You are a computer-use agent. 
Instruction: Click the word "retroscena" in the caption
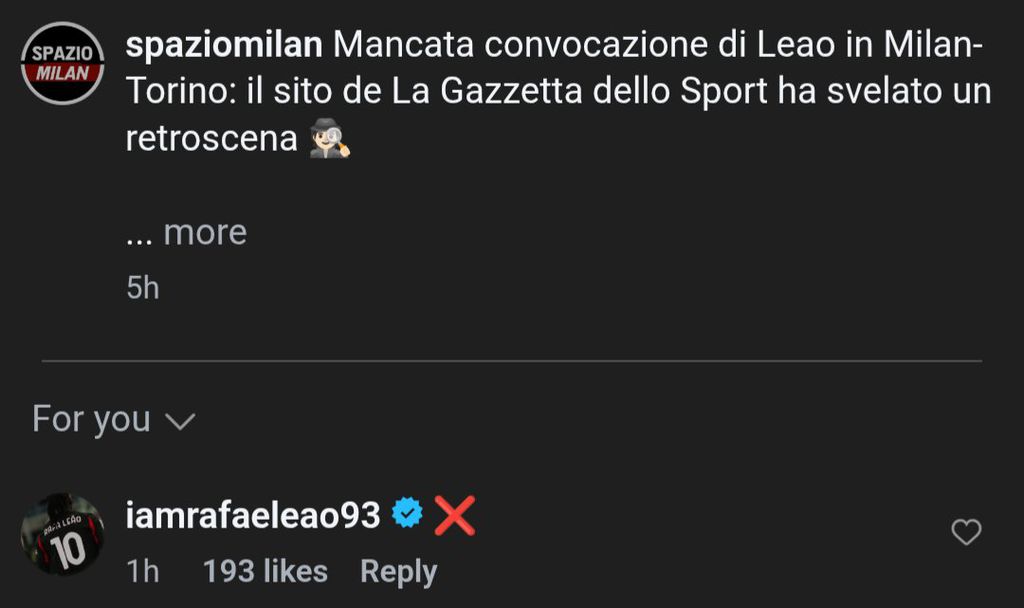pos(211,139)
